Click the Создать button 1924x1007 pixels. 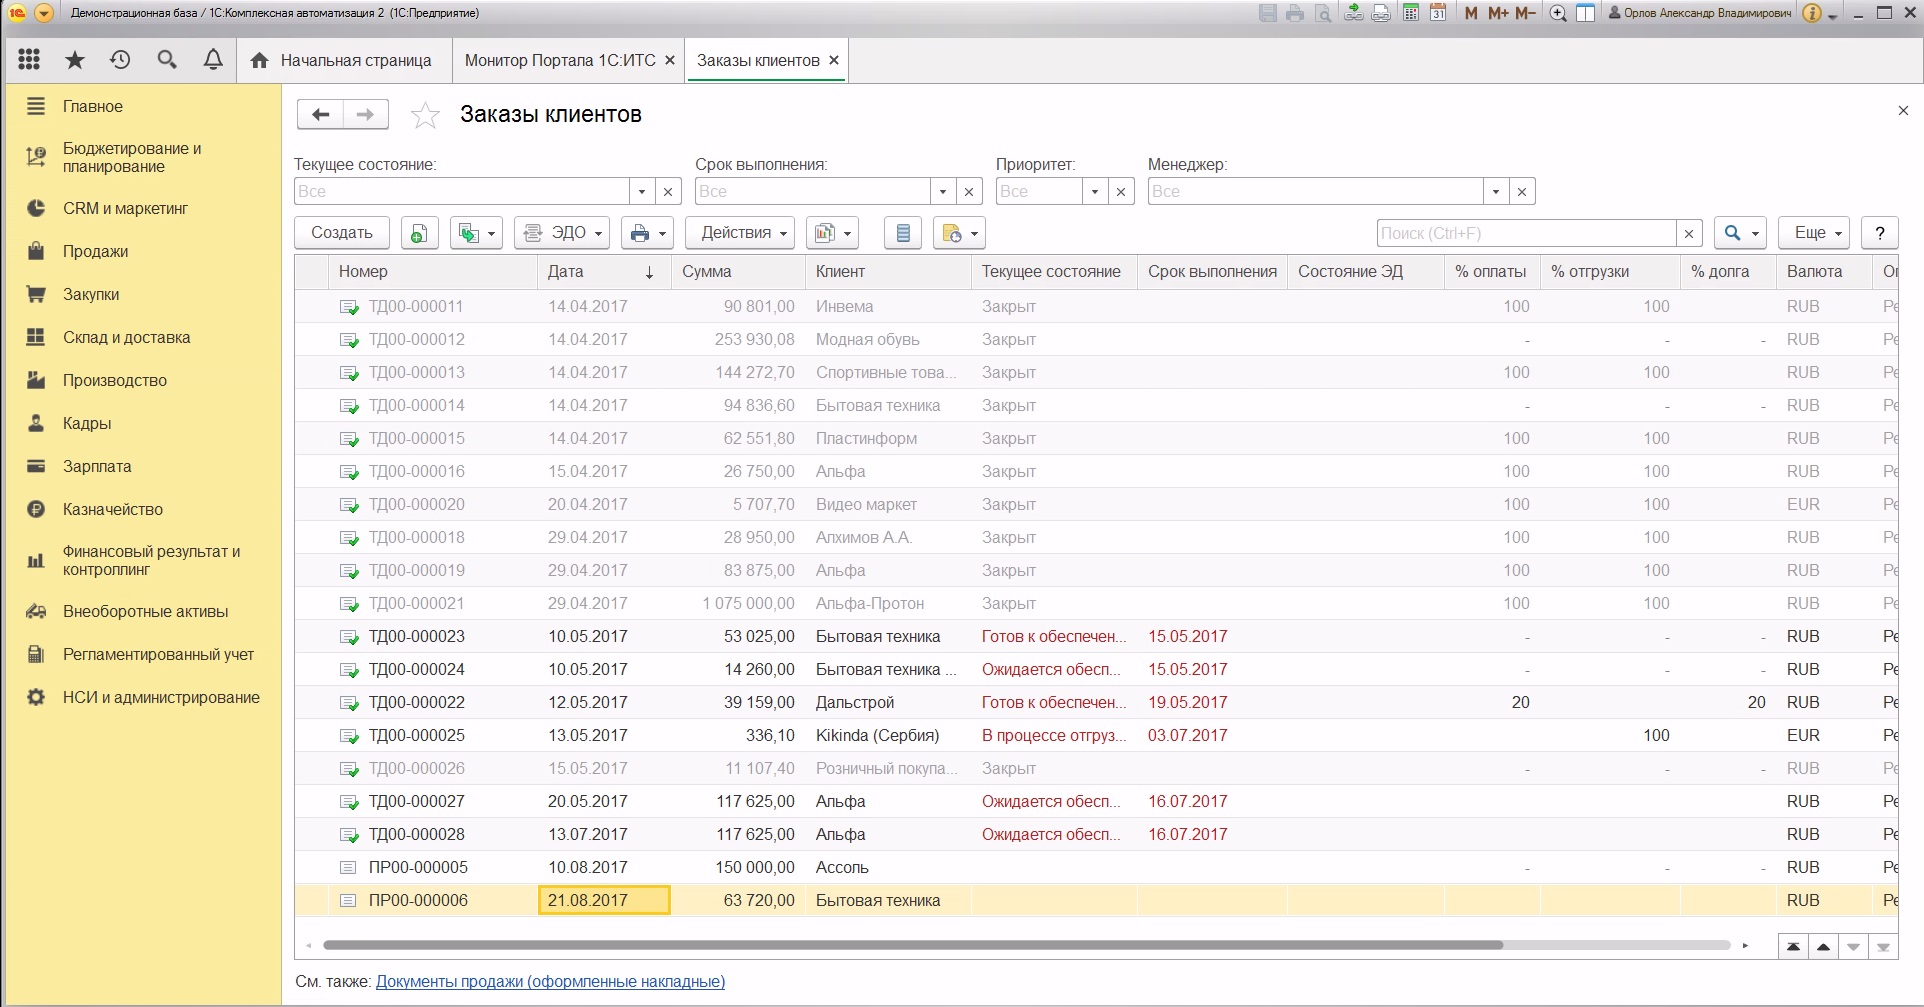point(342,233)
